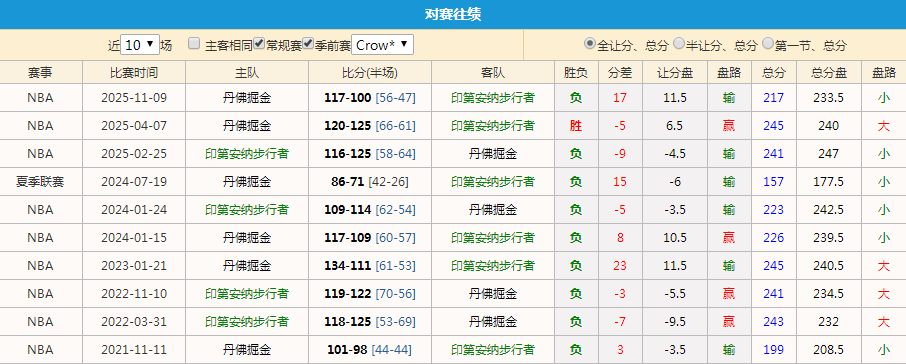
Task: Click total points 217
Action: (x=774, y=98)
